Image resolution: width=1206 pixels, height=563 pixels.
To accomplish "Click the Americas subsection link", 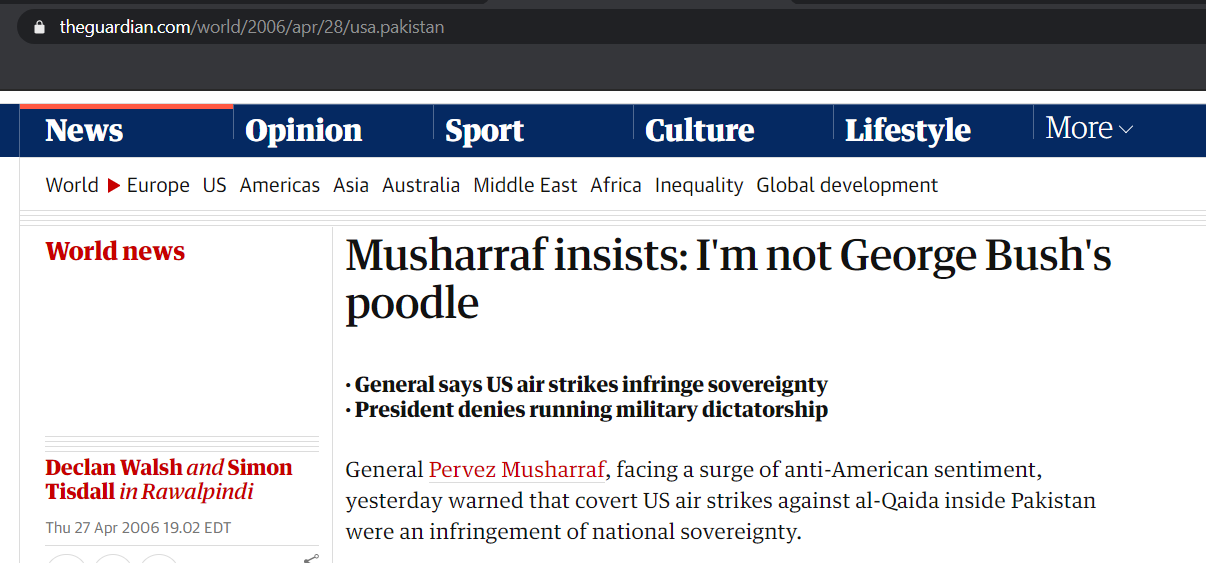I will click(280, 185).
